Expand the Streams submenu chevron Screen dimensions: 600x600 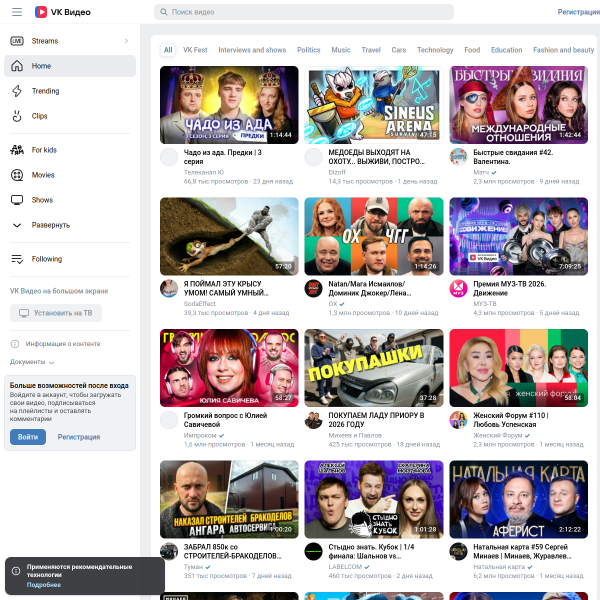(126, 41)
